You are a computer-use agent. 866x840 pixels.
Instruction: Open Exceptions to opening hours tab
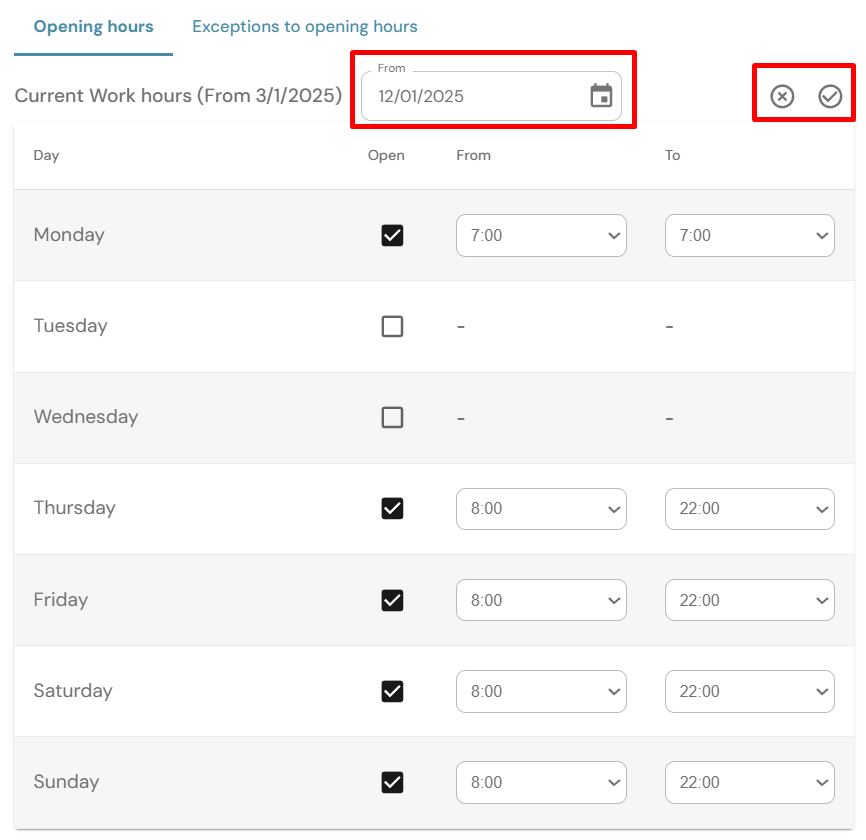tap(305, 27)
